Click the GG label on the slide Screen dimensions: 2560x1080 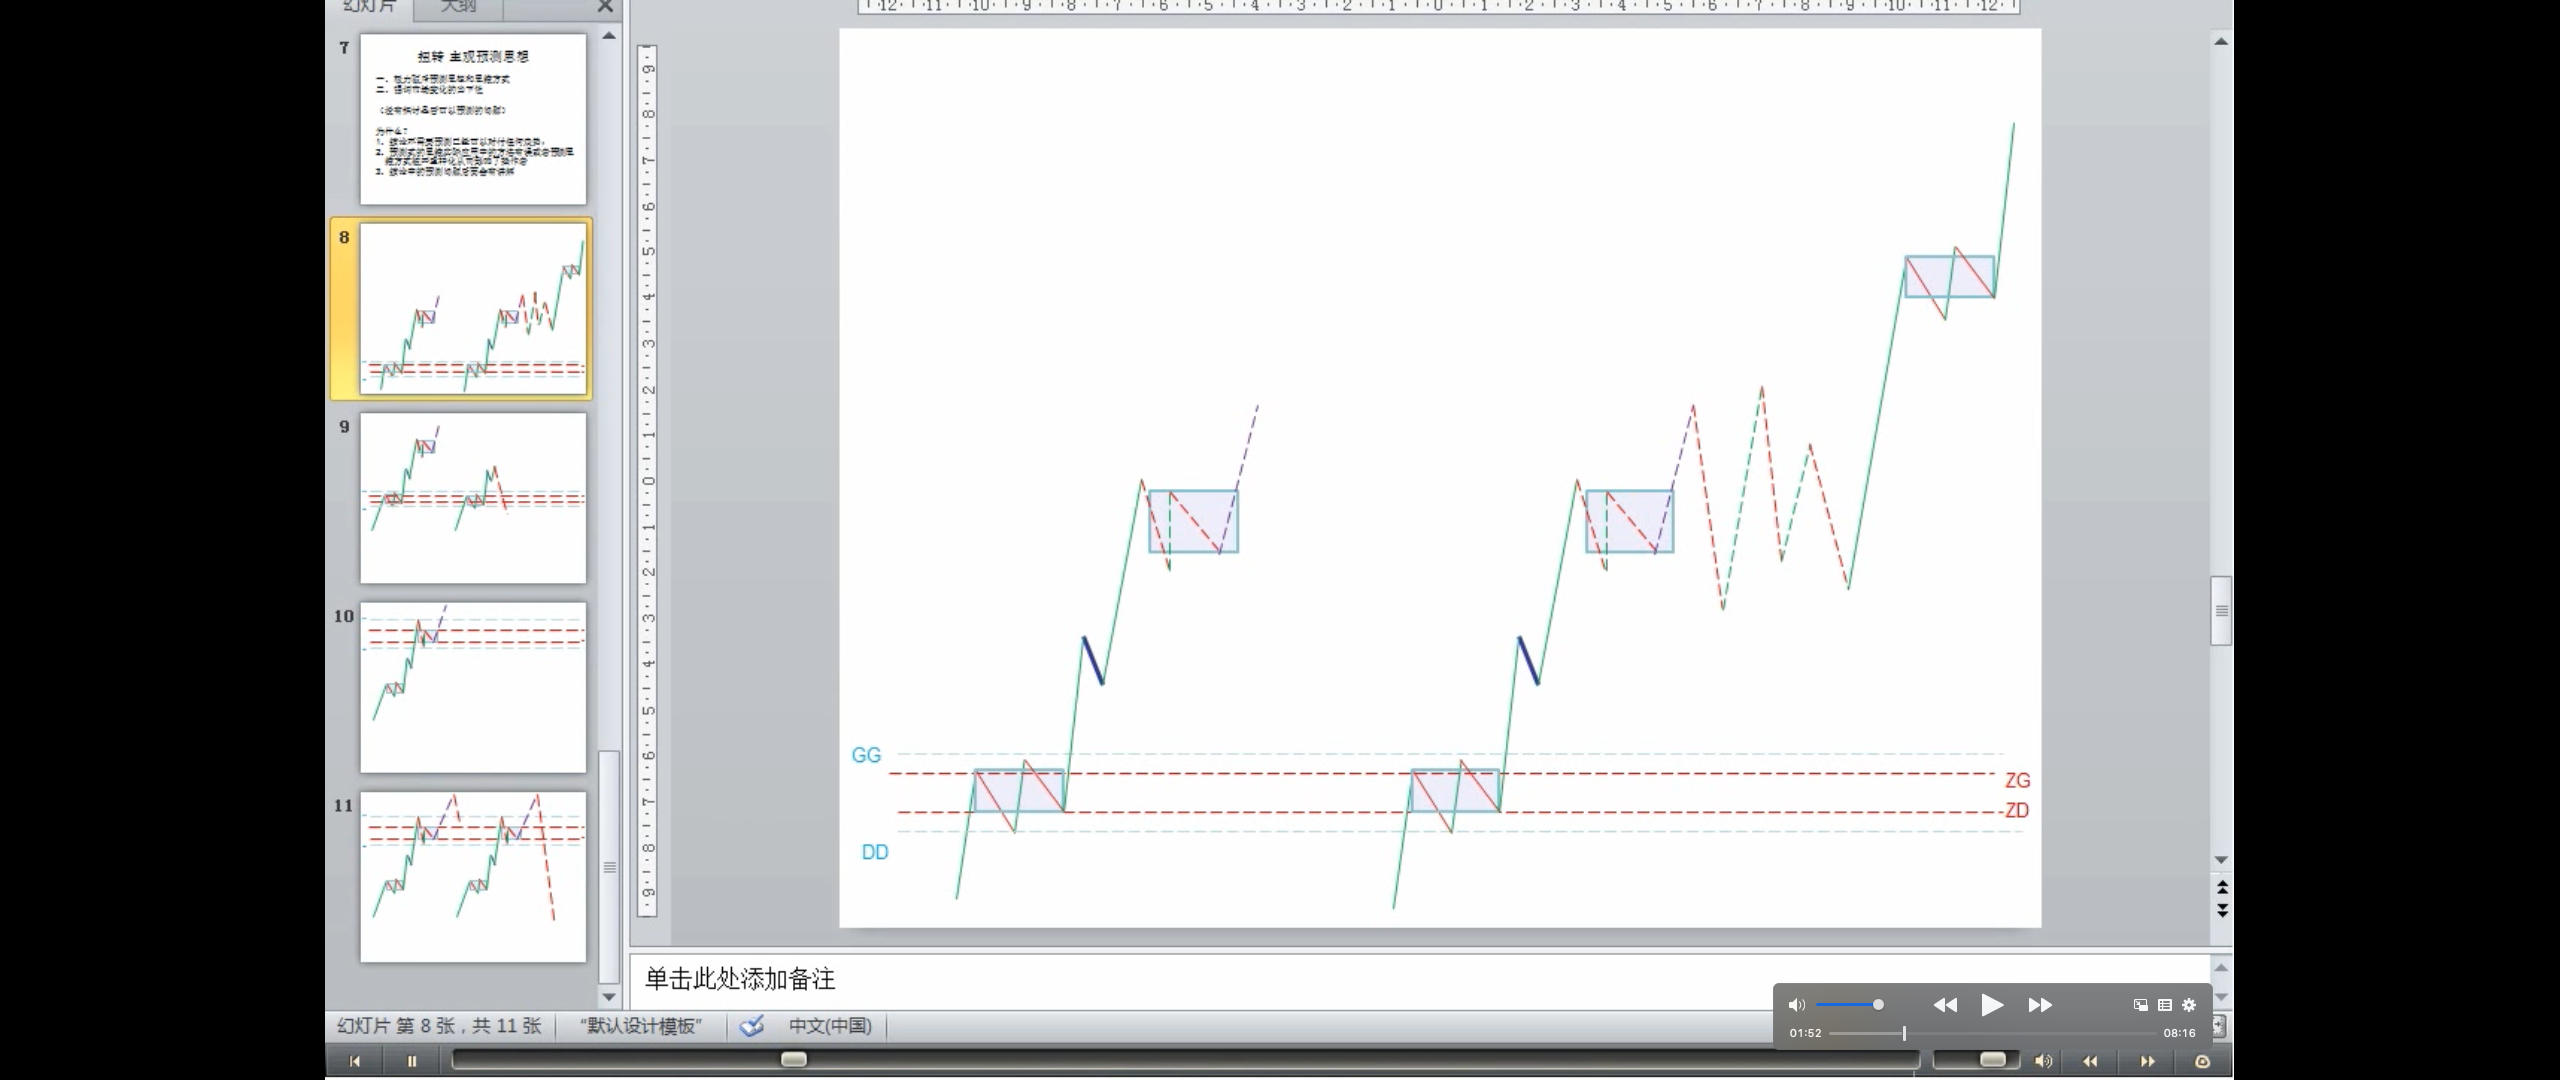[866, 755]
